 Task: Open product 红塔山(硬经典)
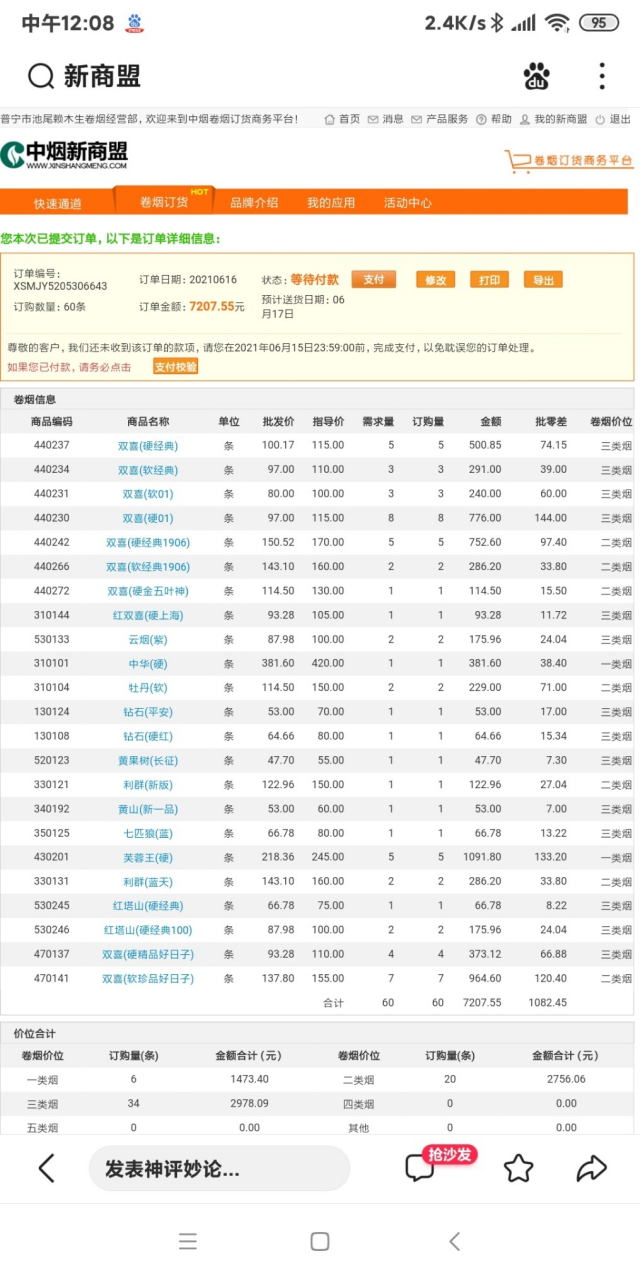coord(148,906)
